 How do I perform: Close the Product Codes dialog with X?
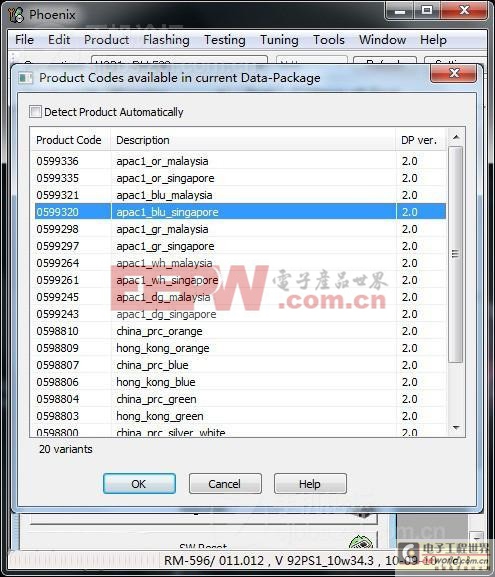(x=454, y=74)
